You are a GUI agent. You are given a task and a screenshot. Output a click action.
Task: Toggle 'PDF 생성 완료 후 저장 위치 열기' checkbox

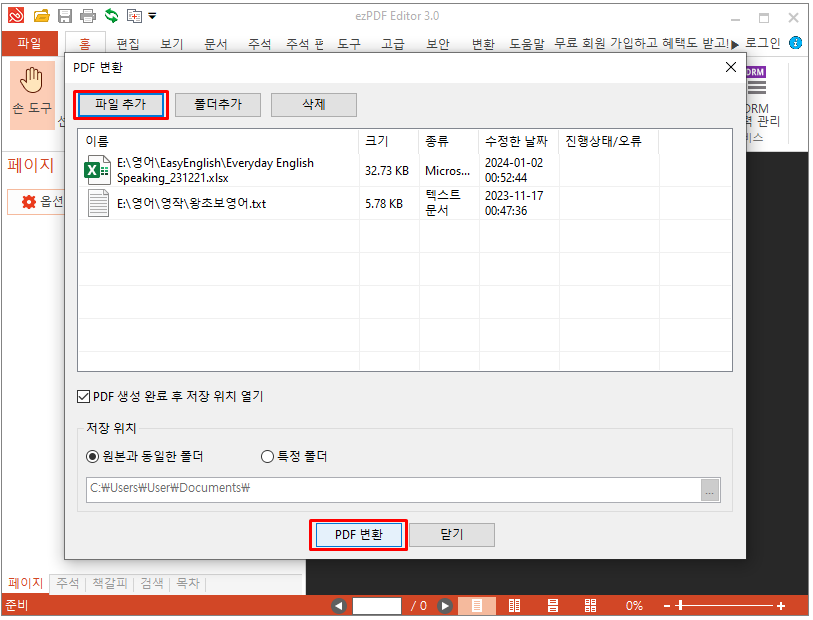pyautogui.click(x=83, y=397)
